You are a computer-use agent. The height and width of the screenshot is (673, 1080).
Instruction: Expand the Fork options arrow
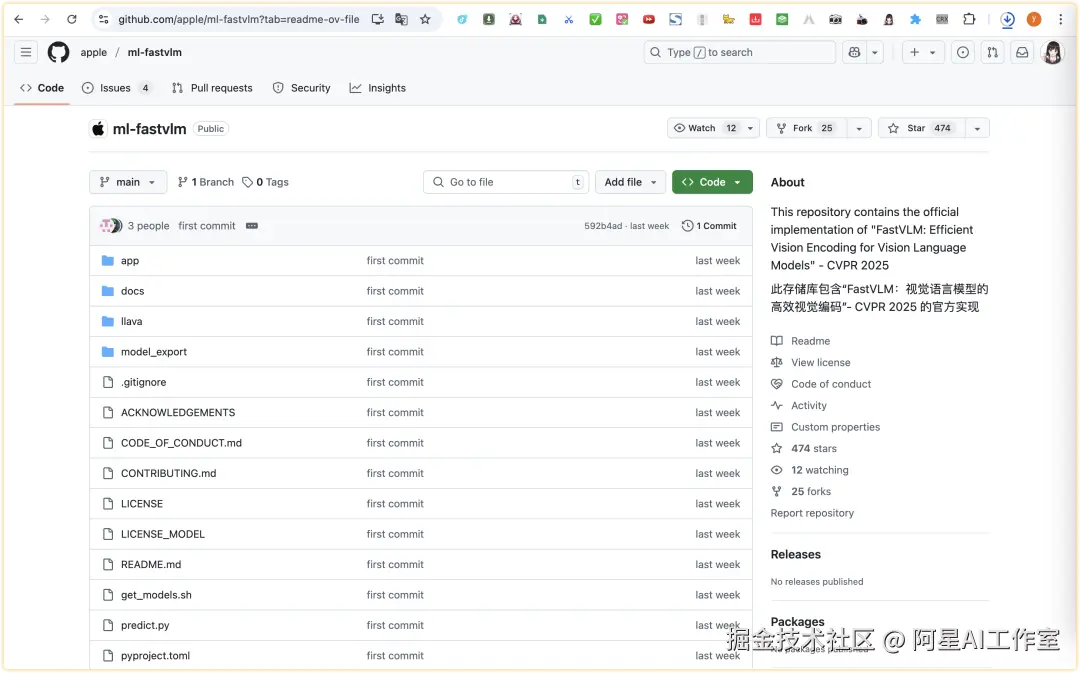tap(858, 128)
